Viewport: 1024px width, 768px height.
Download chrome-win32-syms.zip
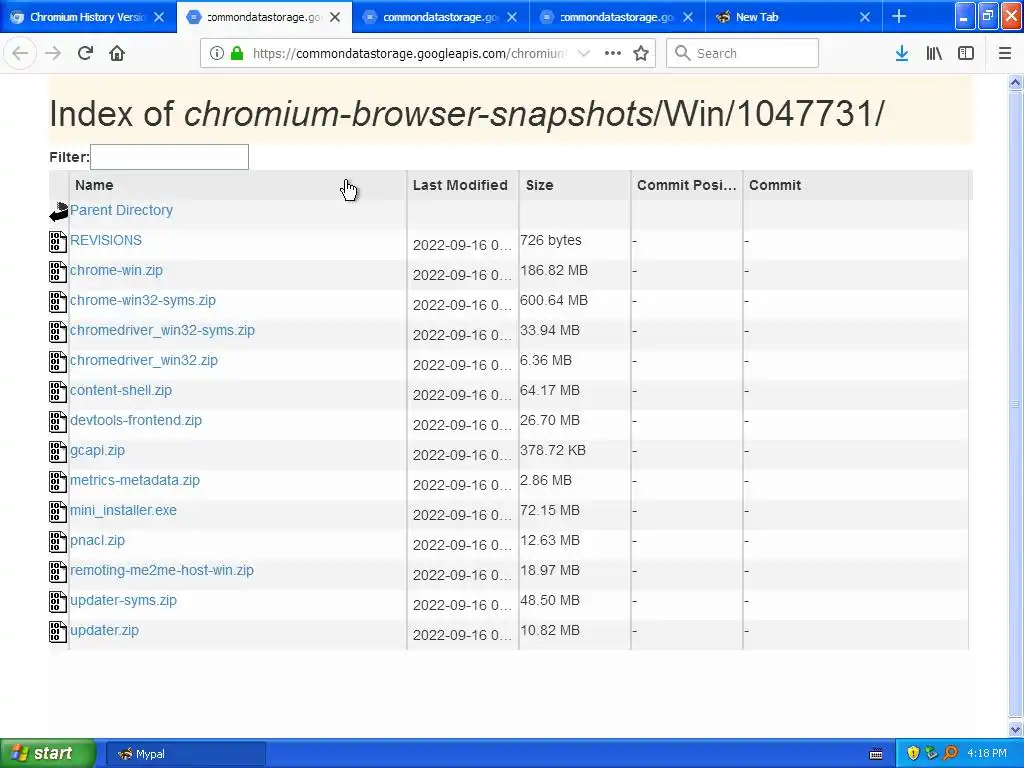tap(143, 300)
